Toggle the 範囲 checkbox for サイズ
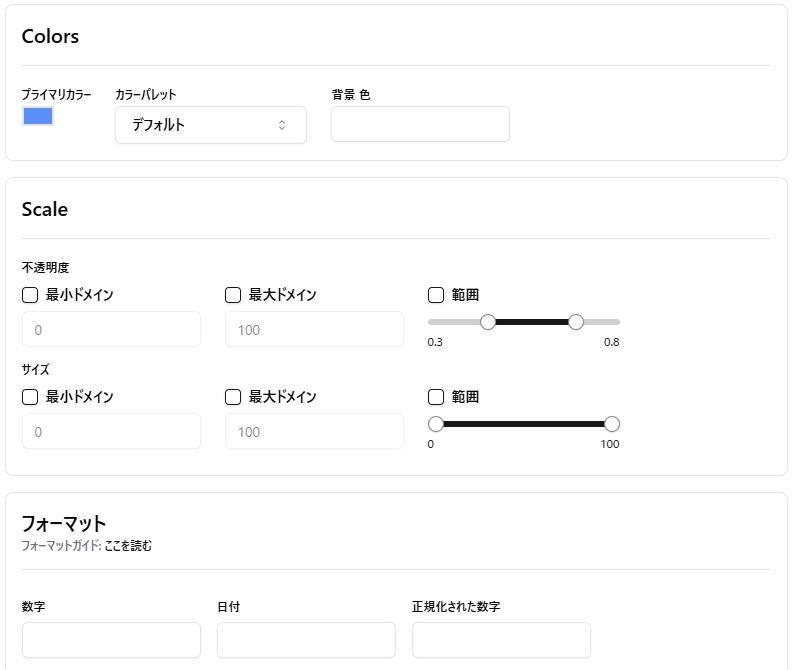The width and height of the screenshot is (796, 670). pos(436,397)
